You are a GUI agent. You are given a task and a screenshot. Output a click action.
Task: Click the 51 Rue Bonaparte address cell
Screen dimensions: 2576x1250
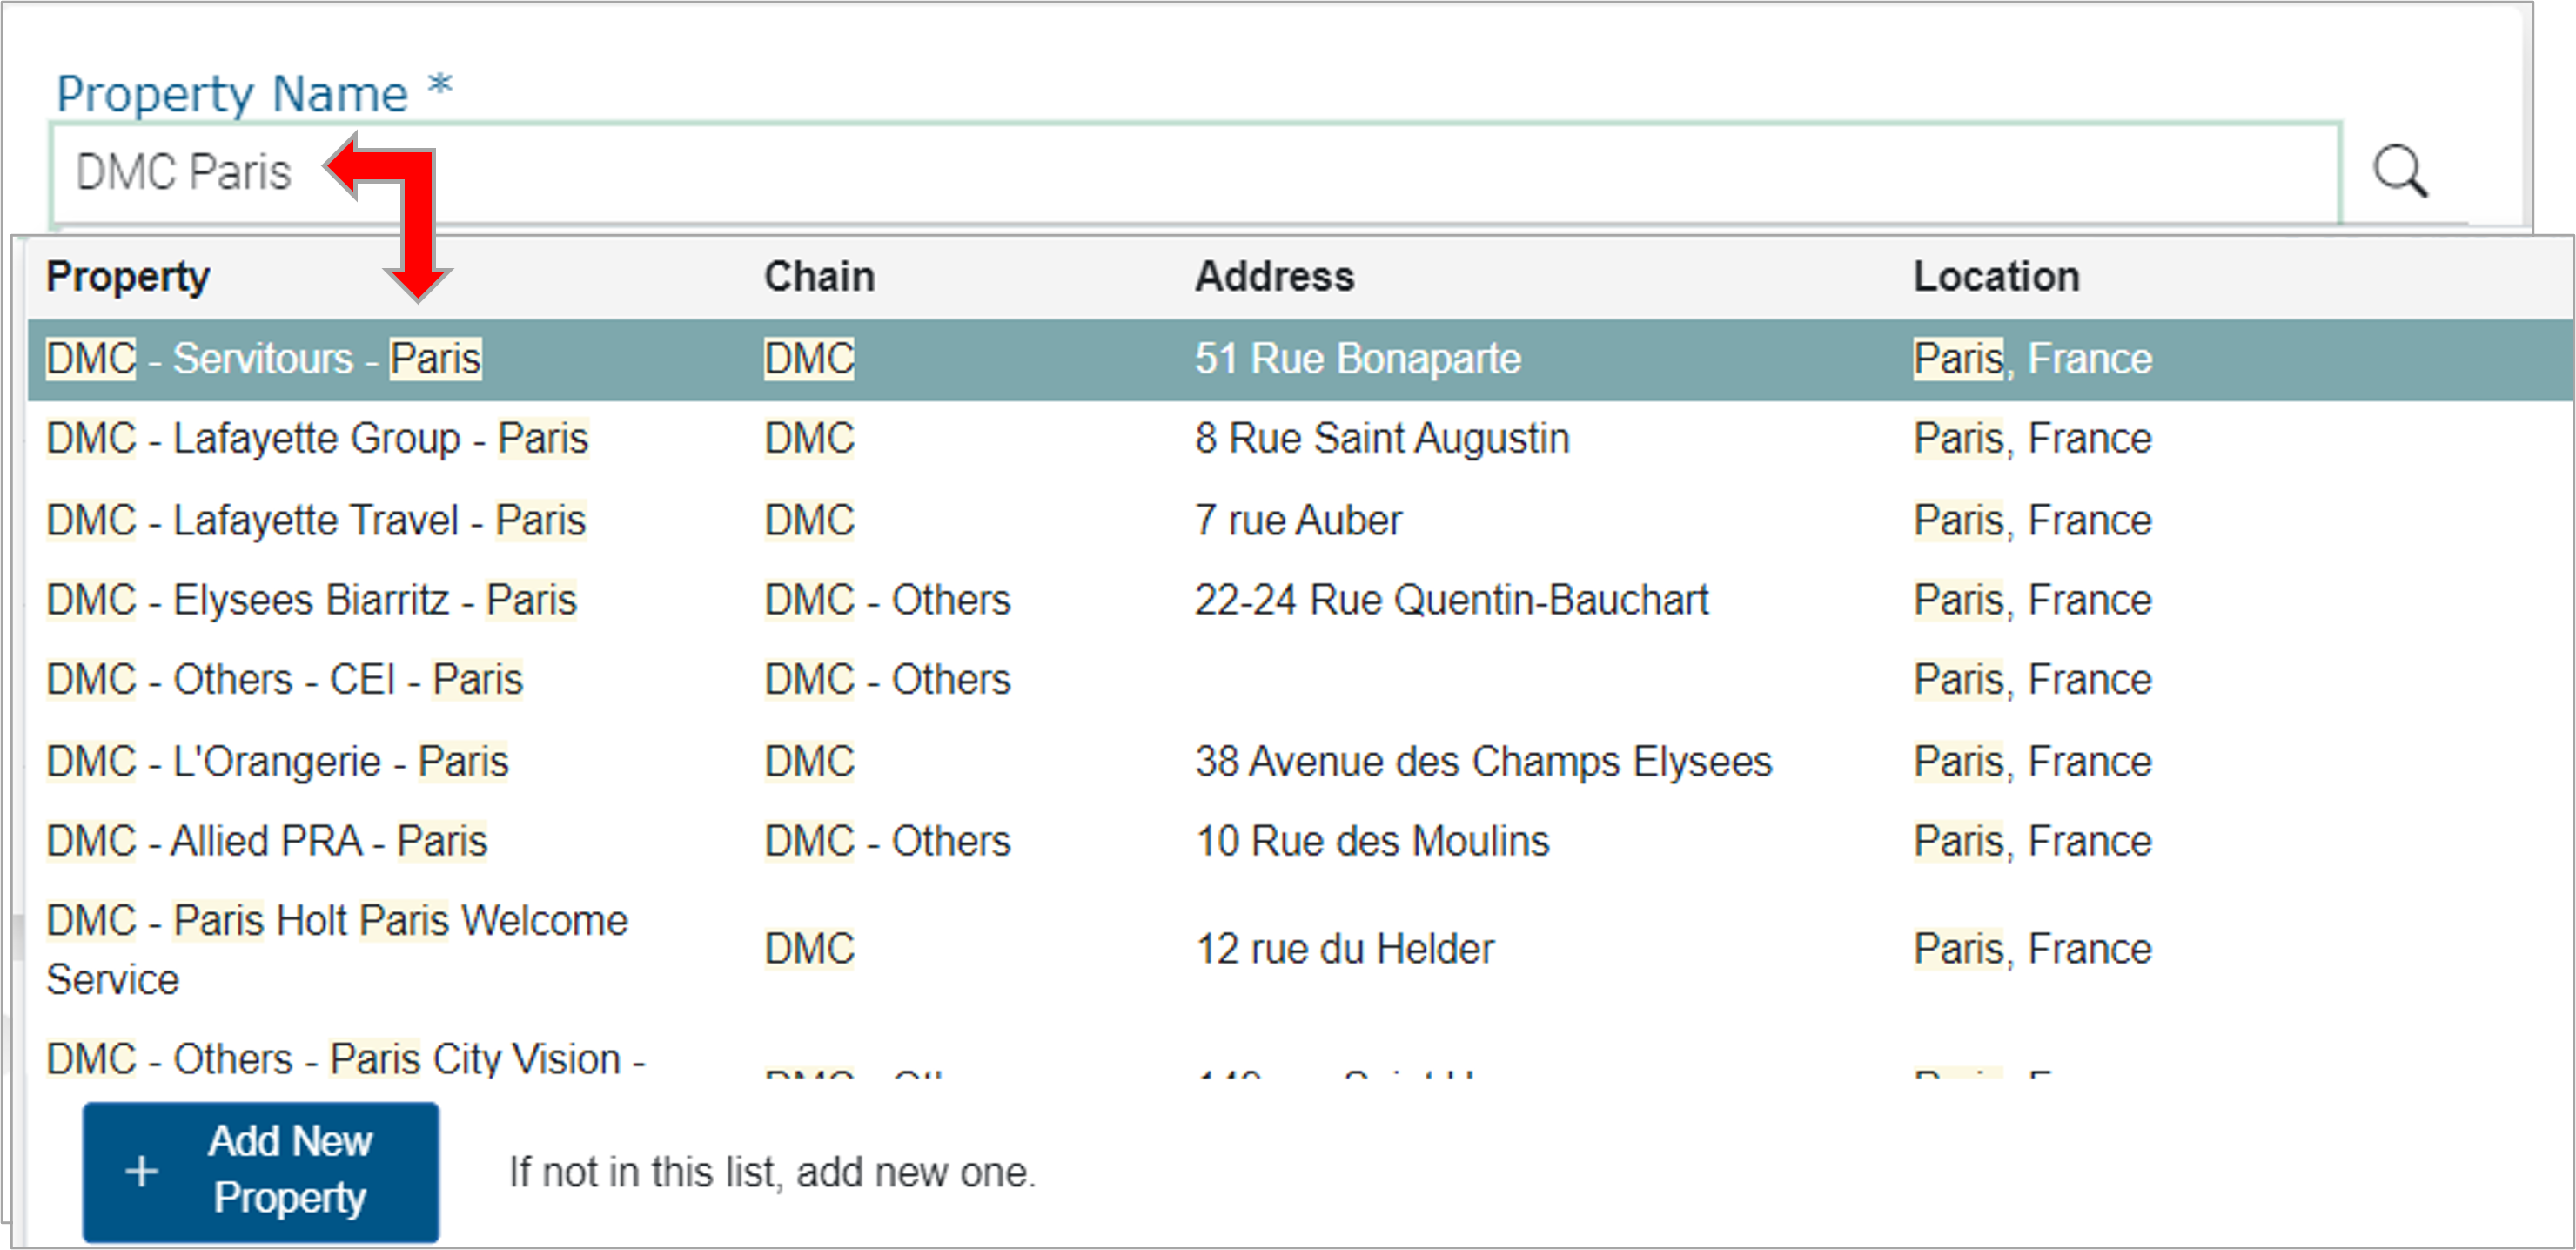[1357, 359]
